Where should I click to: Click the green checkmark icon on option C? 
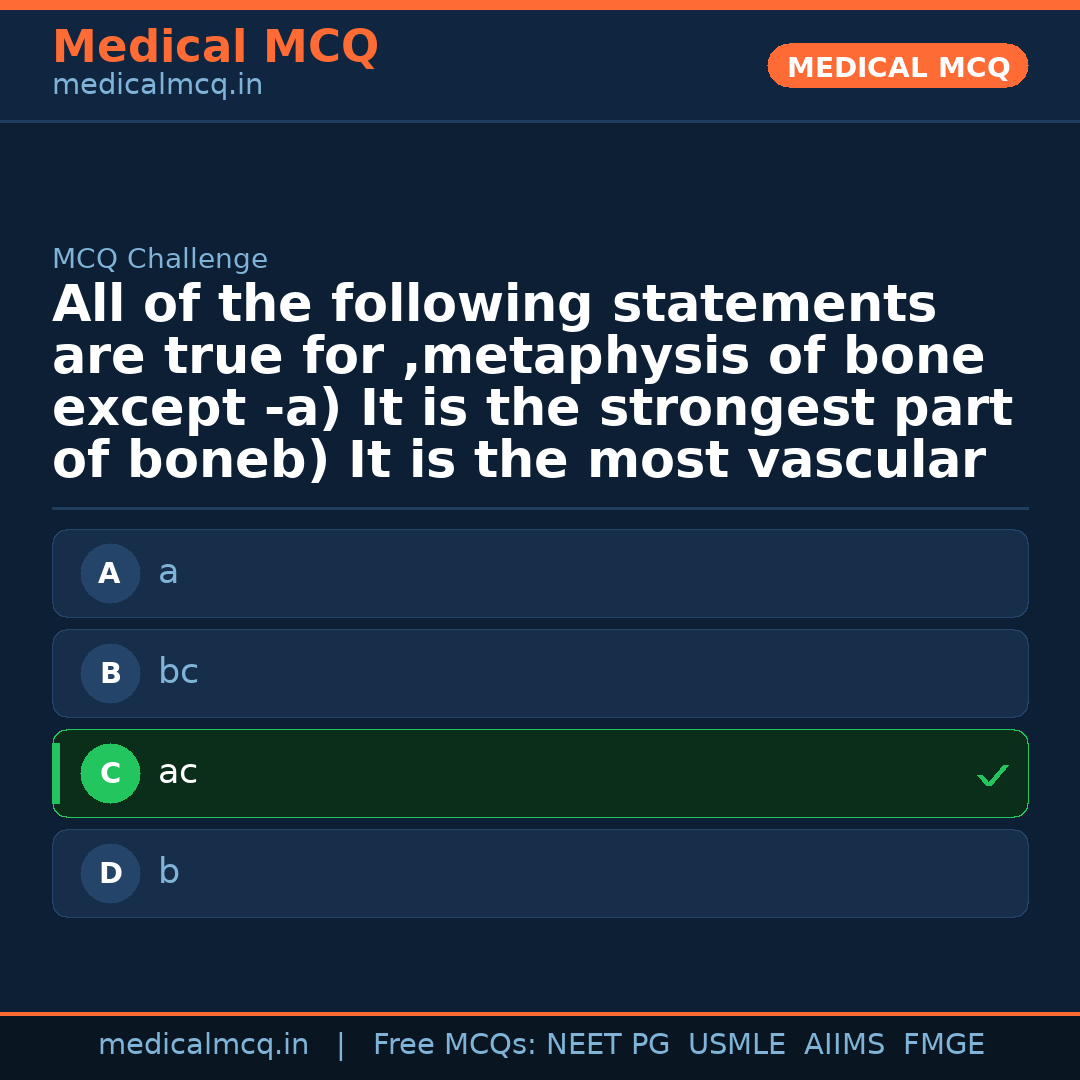[x=992, y=774]
